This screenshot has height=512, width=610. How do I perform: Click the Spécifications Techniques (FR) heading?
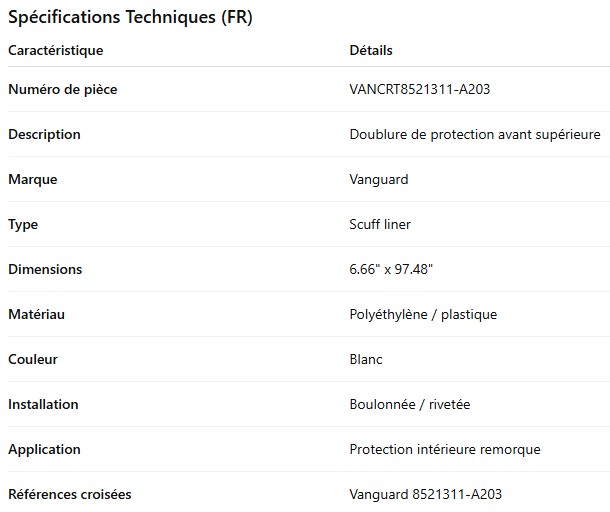[130, 17]
